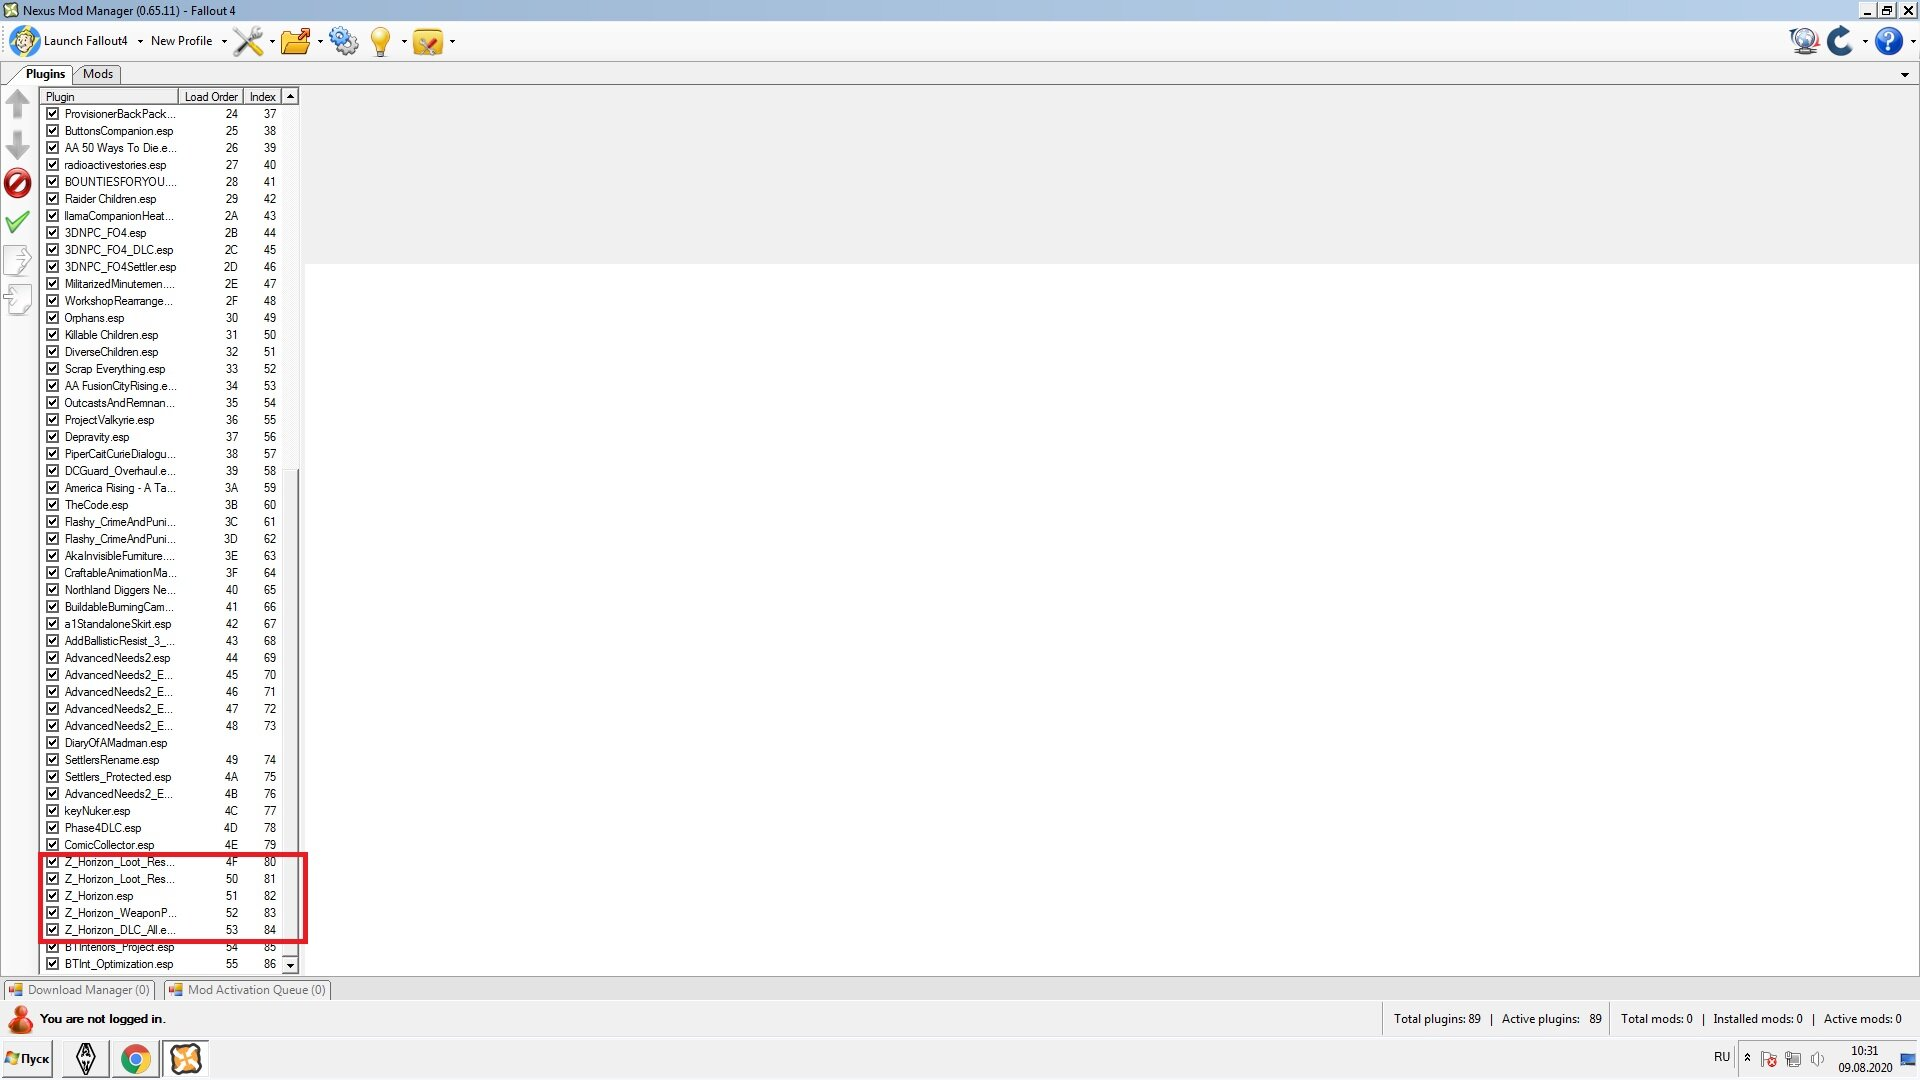Click the gears settings icon
Viewport: 1920px width, 1080px height.
coord(343,41)
